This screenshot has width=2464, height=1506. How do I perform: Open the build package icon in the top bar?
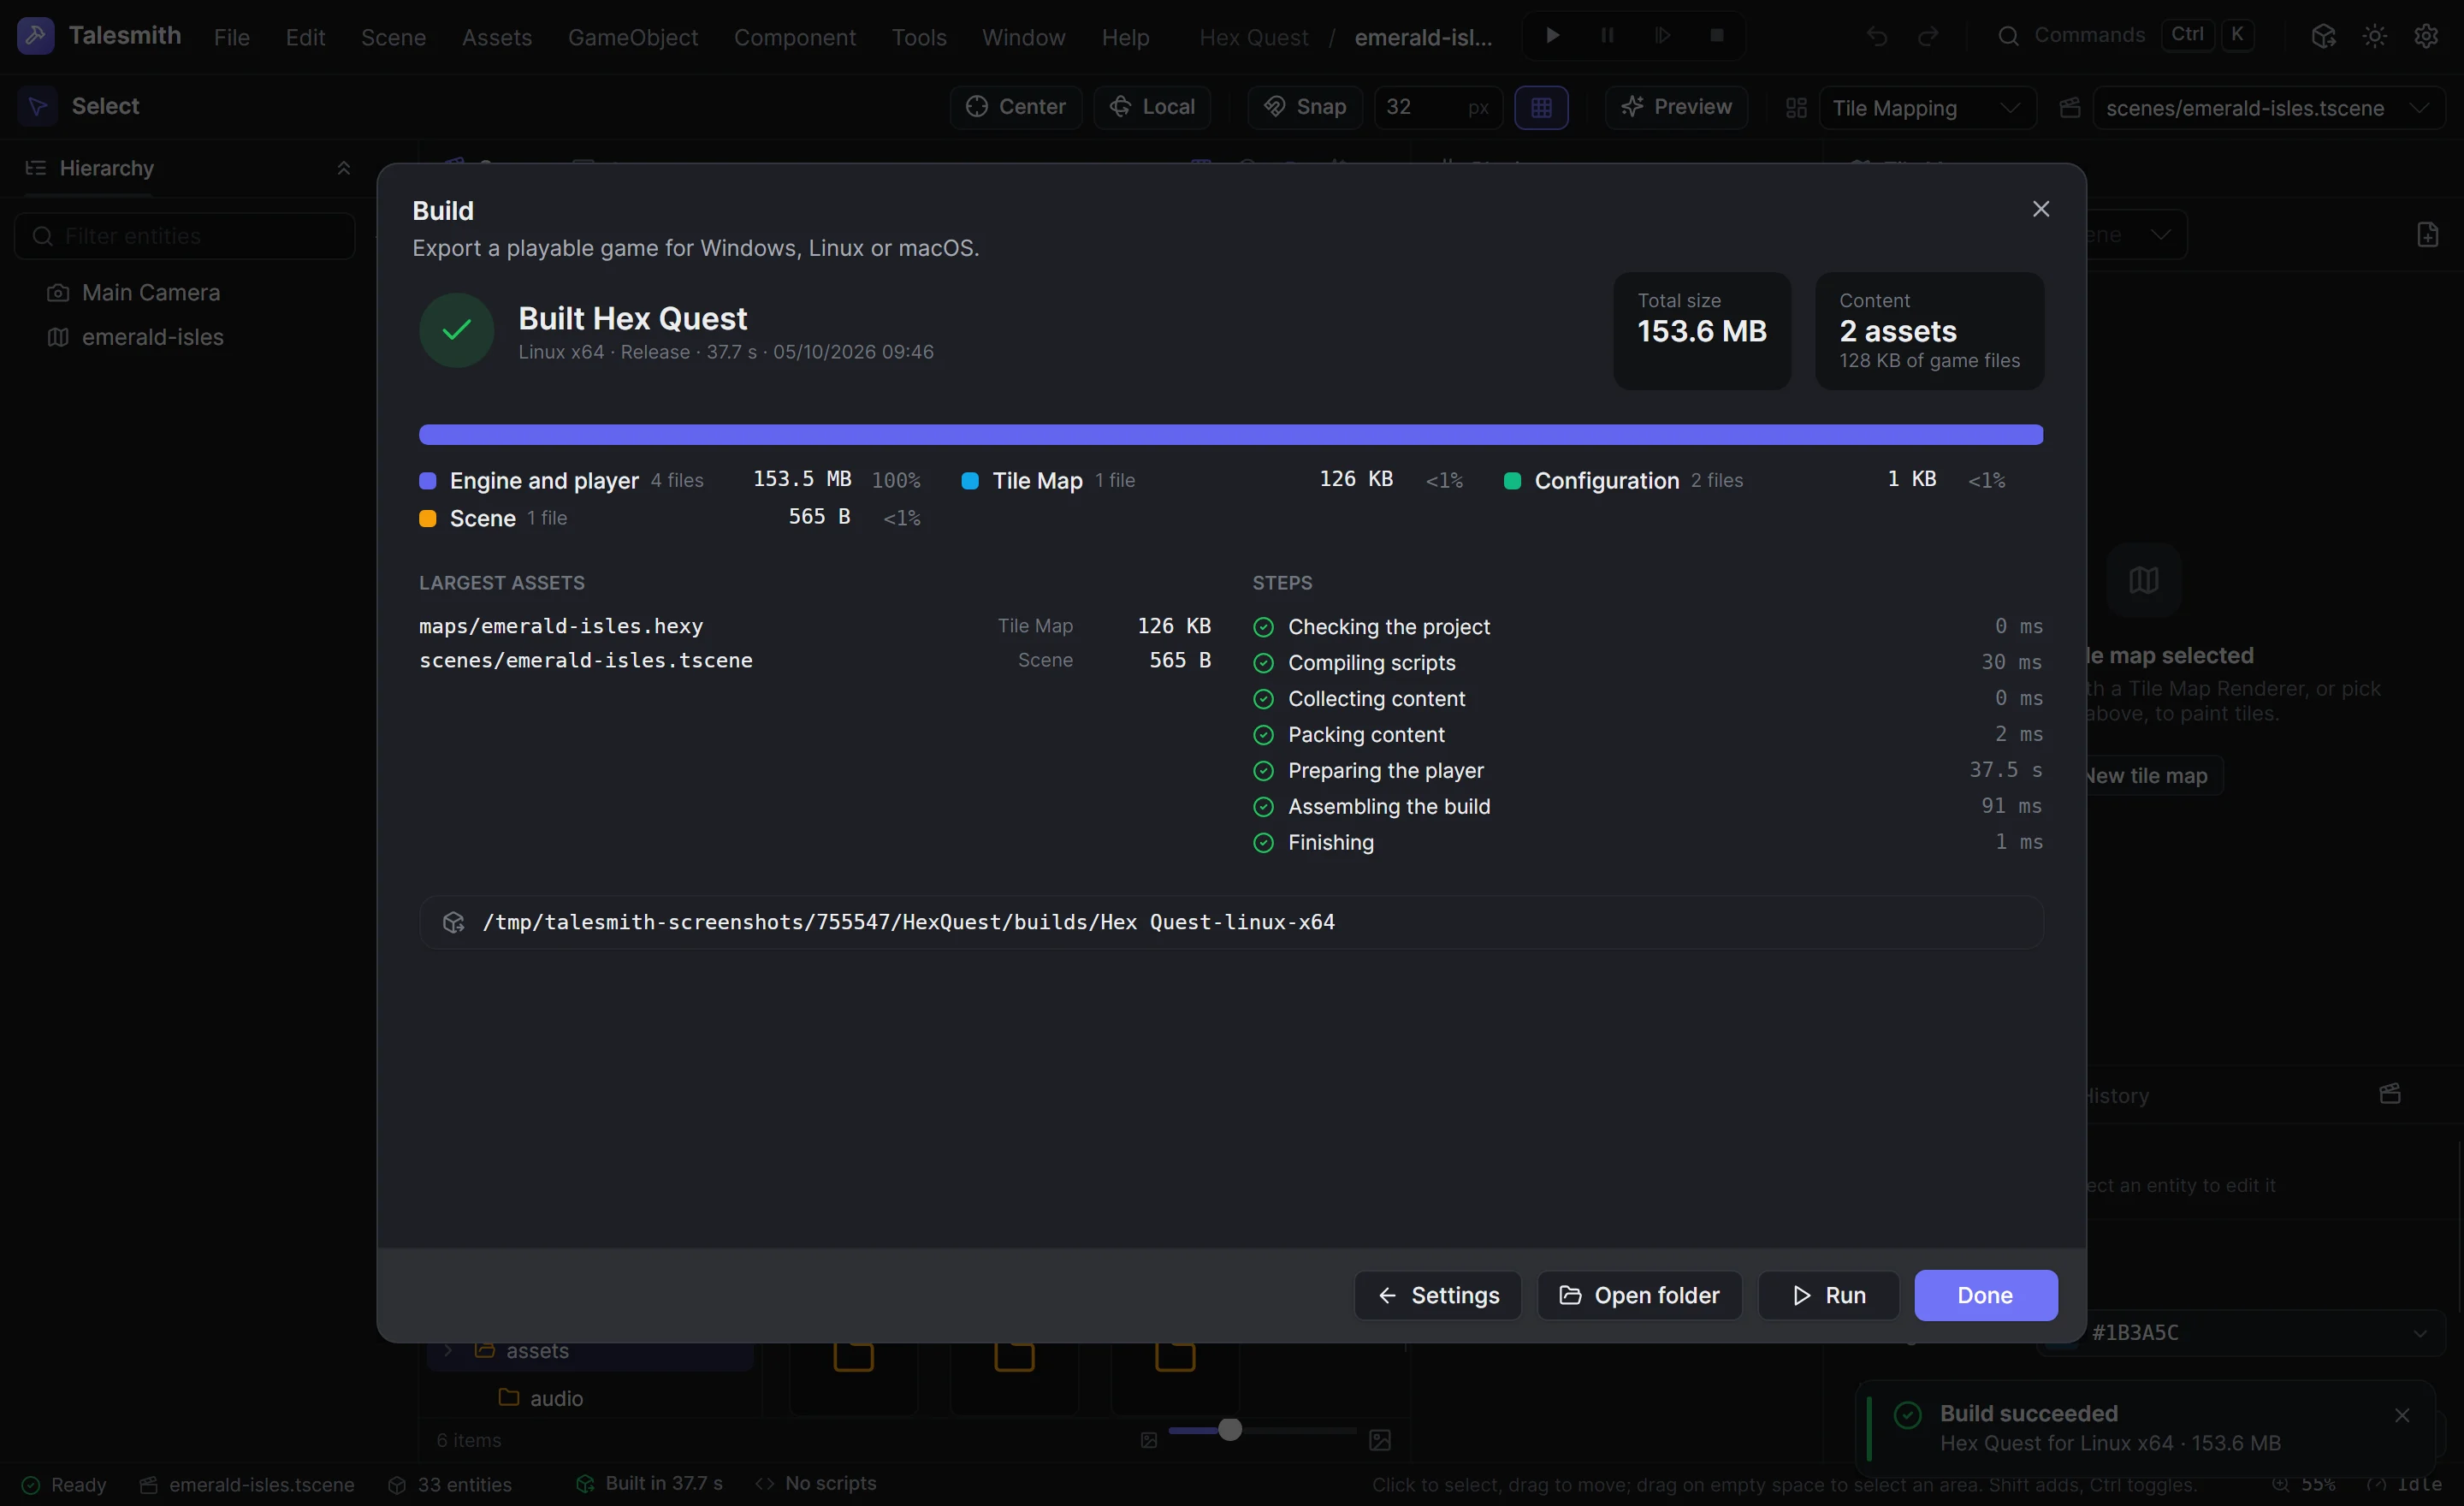(x=2323, y=36)
